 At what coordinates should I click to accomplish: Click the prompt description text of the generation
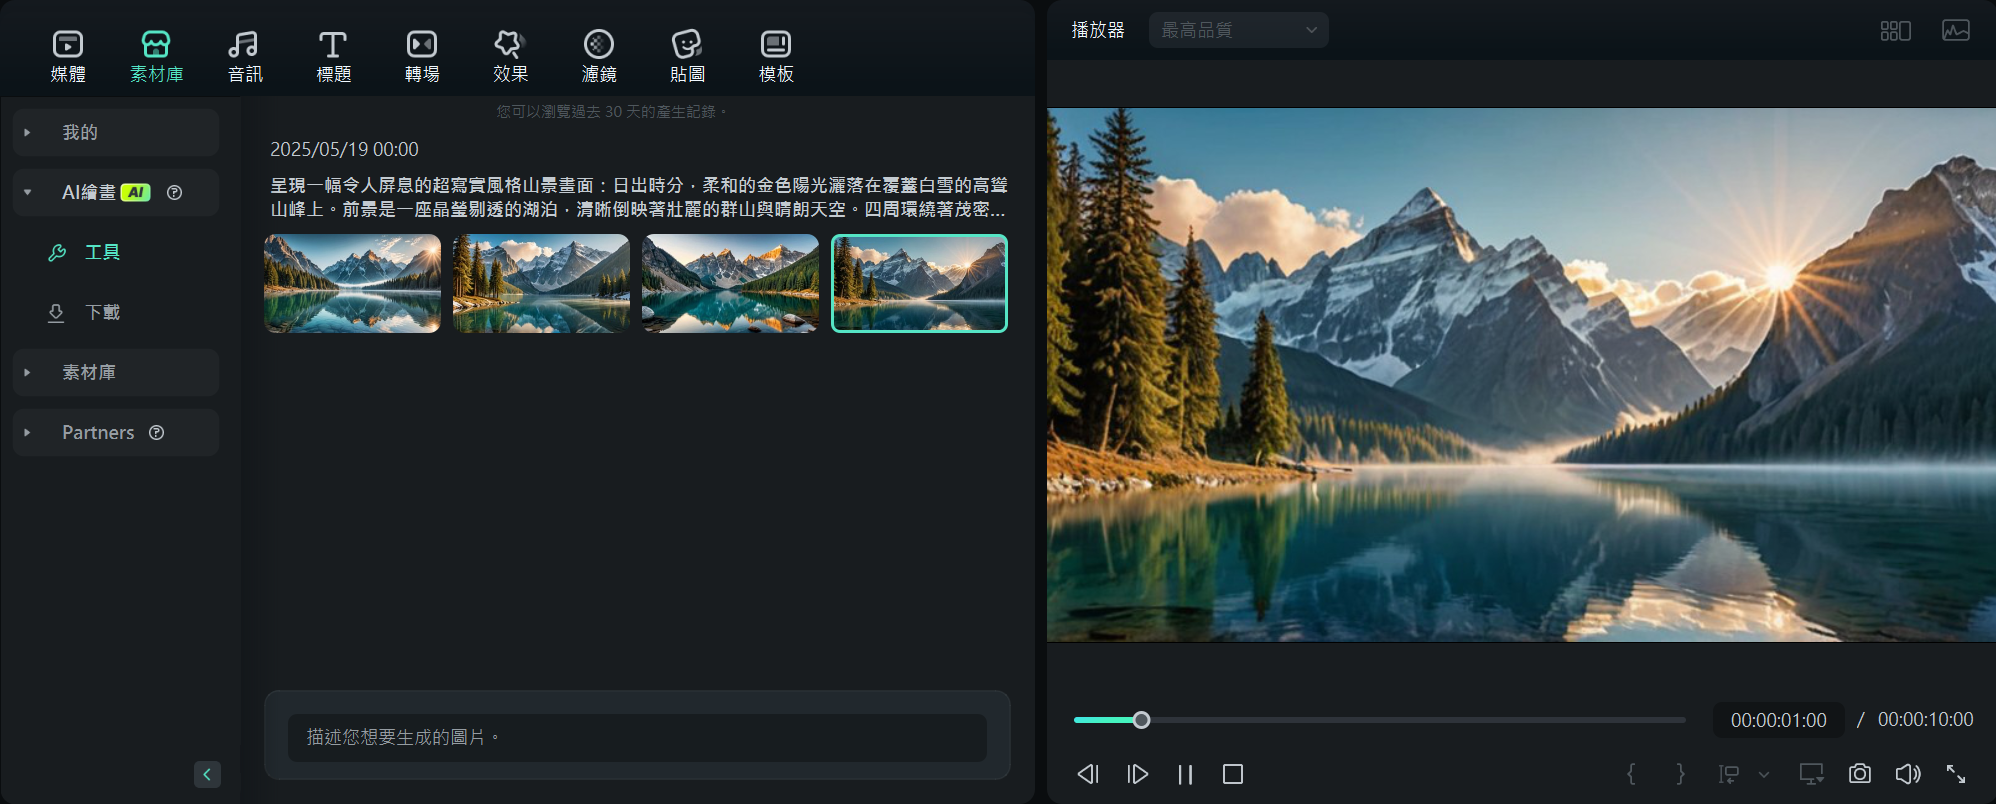click(x=638, y=197)
